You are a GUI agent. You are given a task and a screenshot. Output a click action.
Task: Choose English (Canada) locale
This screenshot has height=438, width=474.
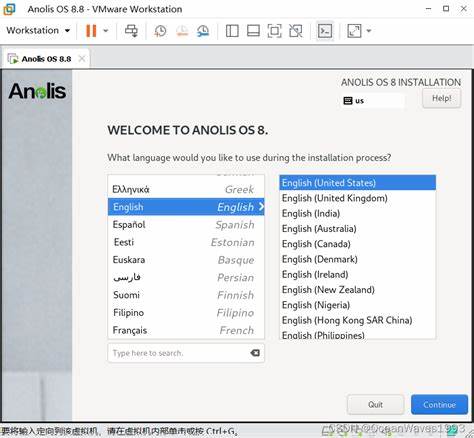click(x=358, y=244)
